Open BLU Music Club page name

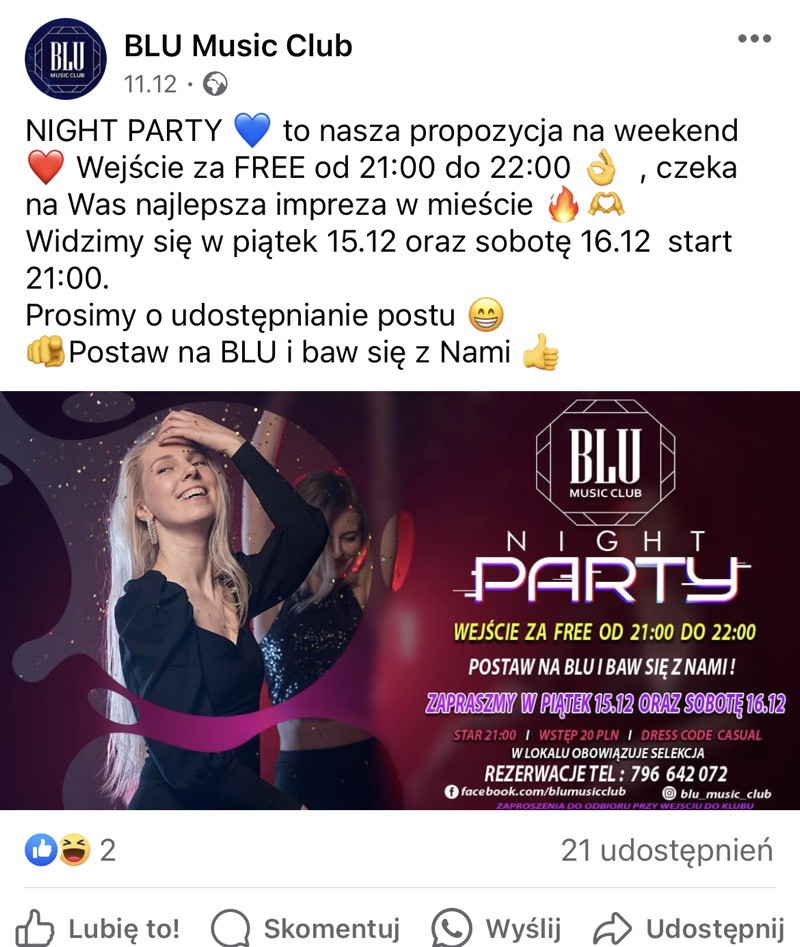238,46
